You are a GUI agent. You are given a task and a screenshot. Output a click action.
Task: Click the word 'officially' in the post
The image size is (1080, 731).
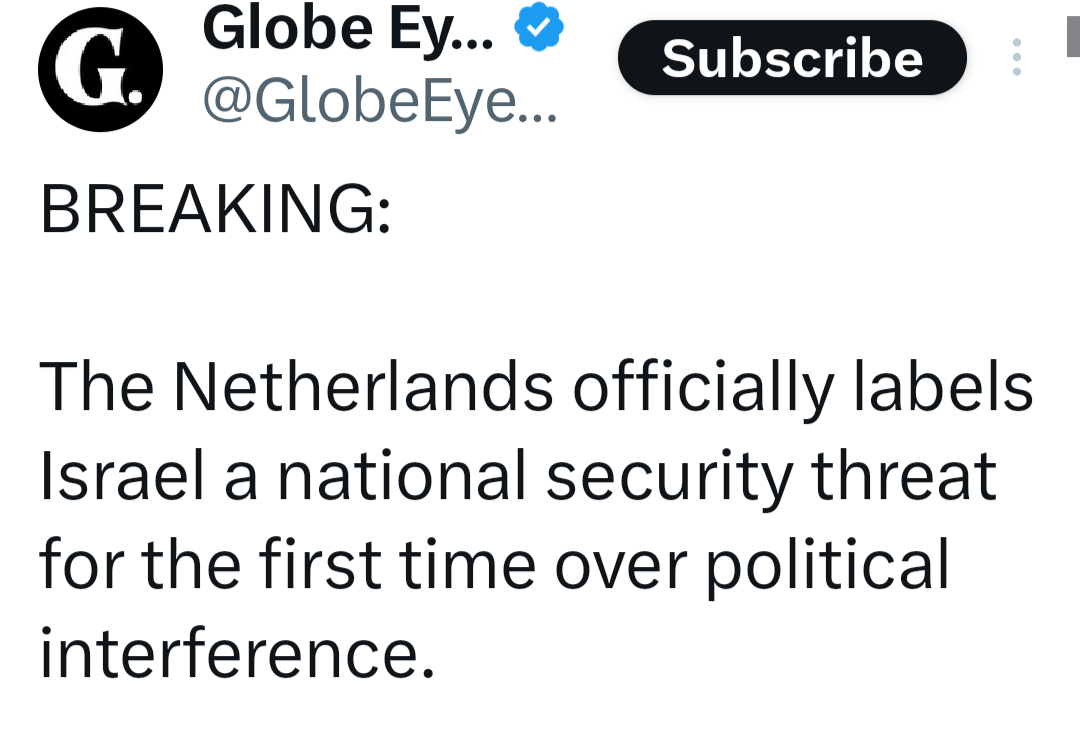(703, 389)
